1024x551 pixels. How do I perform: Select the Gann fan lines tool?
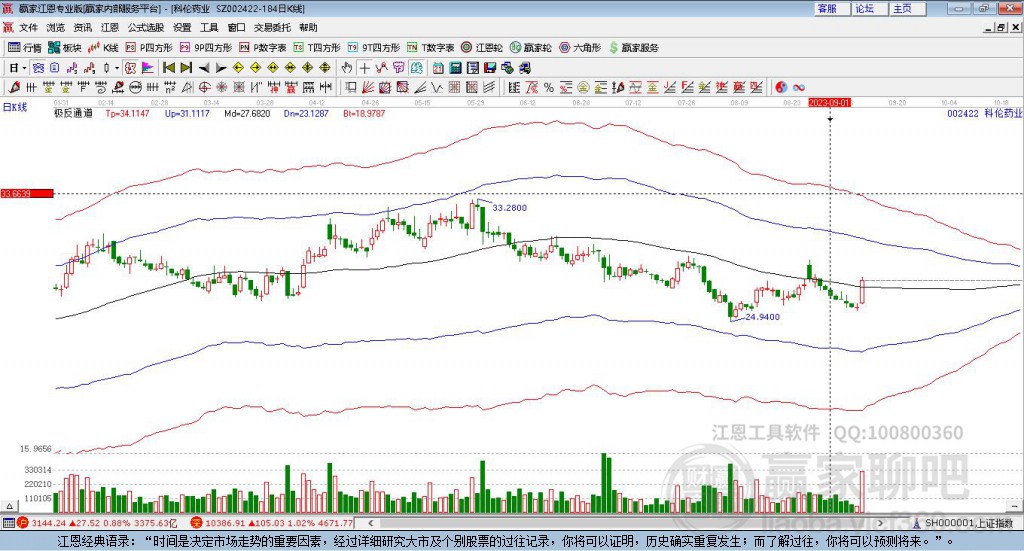click(368, 87)
